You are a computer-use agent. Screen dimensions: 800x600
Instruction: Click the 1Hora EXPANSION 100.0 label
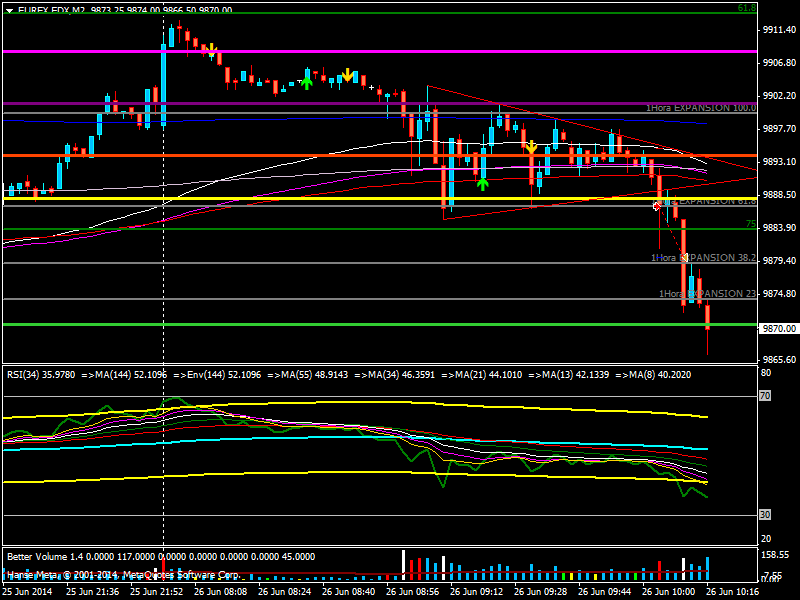[700, 107]
